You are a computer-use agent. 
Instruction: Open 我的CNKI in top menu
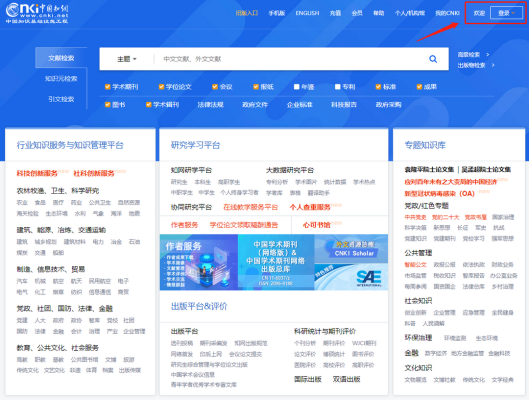(x=447, y=13)
